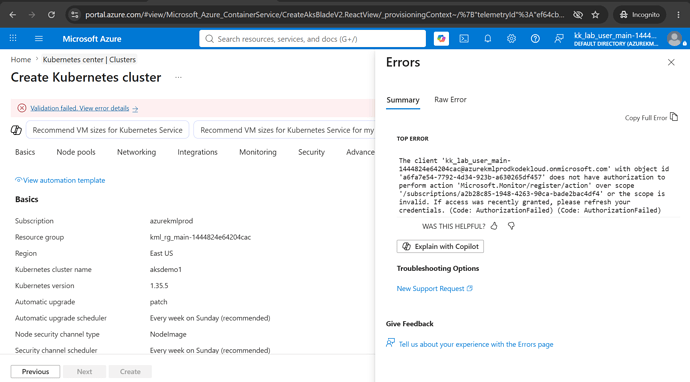Click the Subscription value azurekmlprod
Viewport: 690px width, 382px height.
tap(171, 220)
